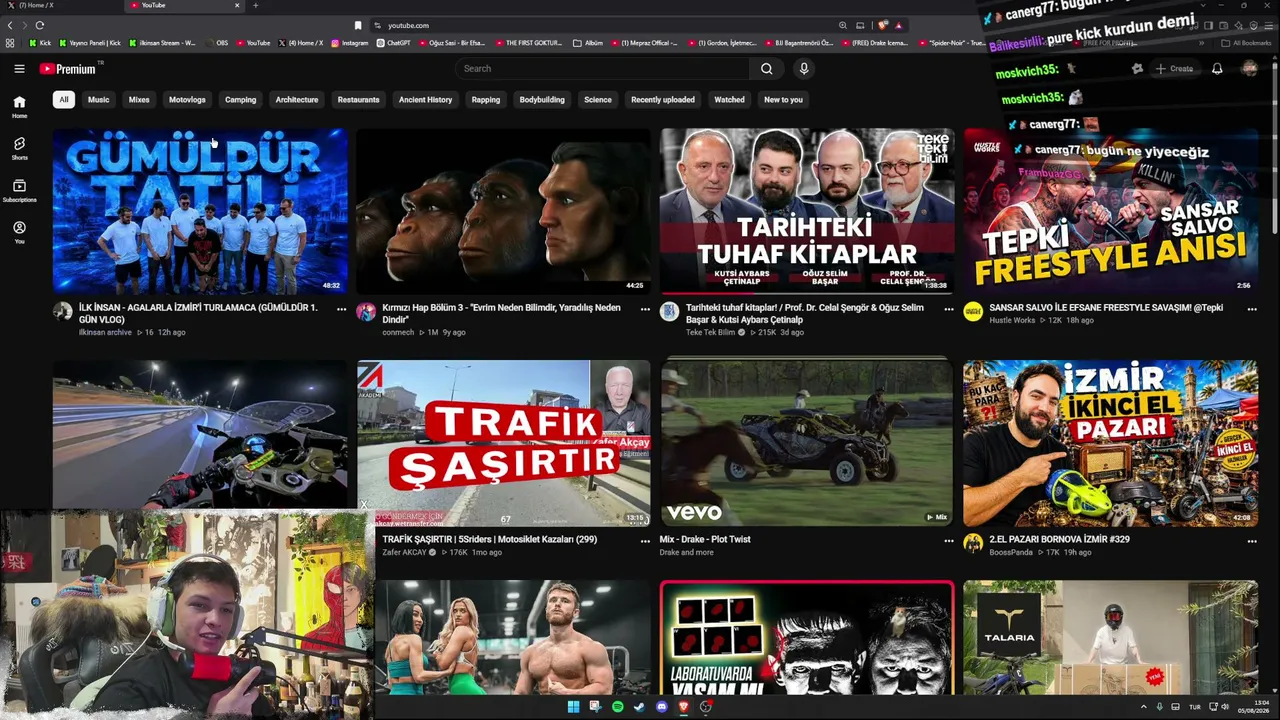The width and height of the screenshot is (1280, 720).
Task: Open more options for SANSAR SALVO video
Action: [1252, 309]
